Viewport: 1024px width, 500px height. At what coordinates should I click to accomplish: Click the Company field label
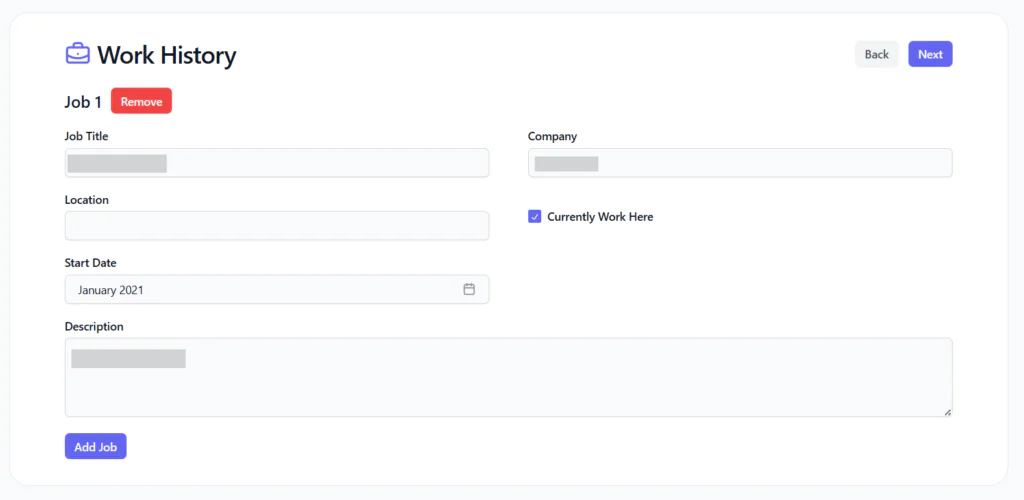click(x=552, y=136)
